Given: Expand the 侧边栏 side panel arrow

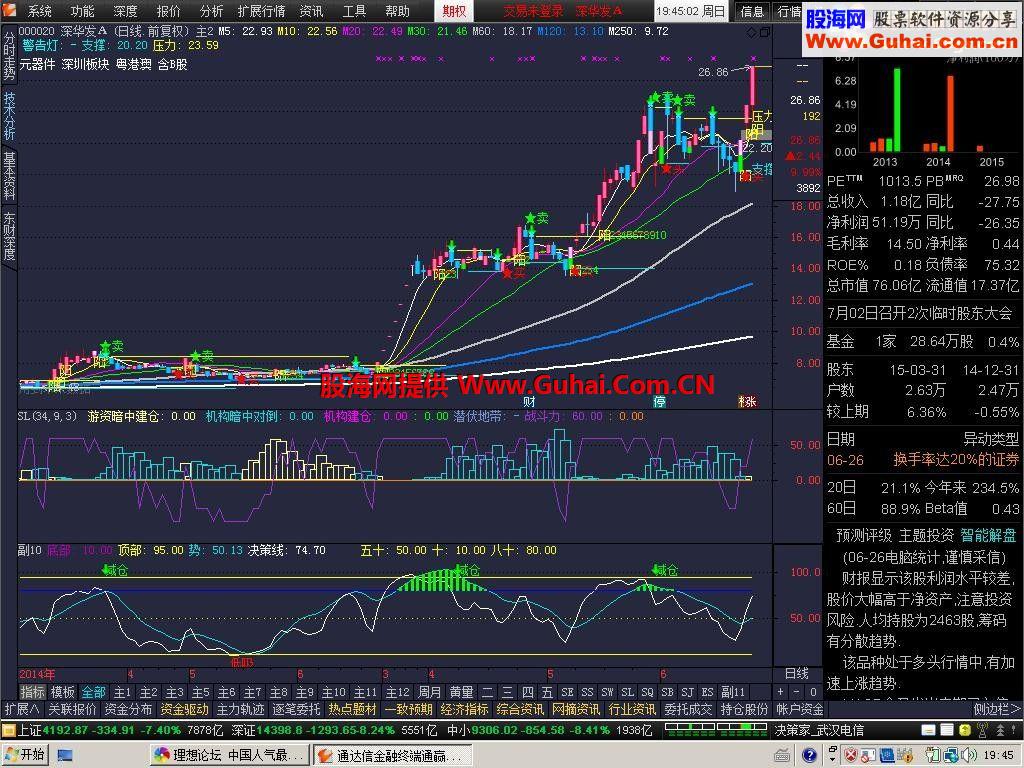Looking at the screenshot, I should [x=997, y=709].
